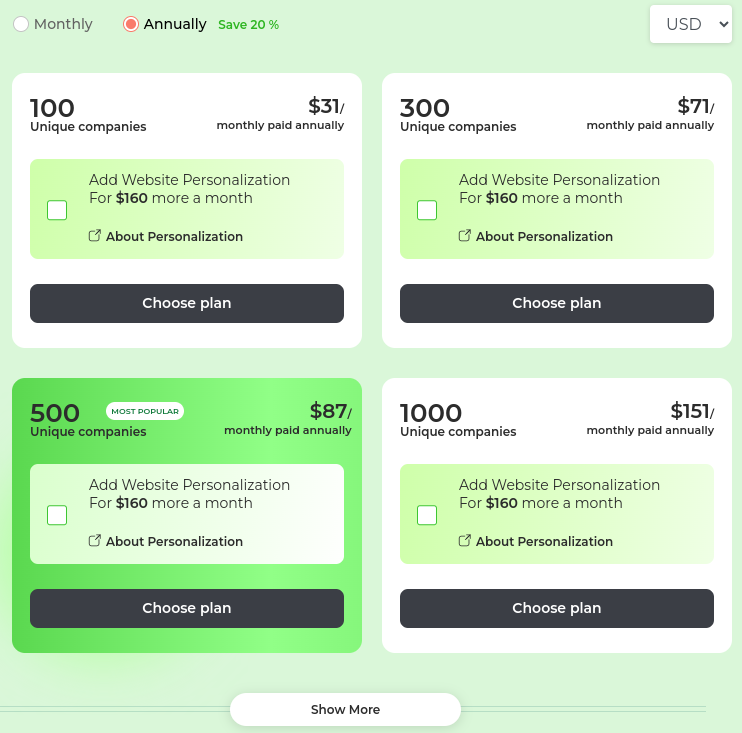Screen dimensions: 742x733
Task: Expand more plans with Show More
Action: 345,709
